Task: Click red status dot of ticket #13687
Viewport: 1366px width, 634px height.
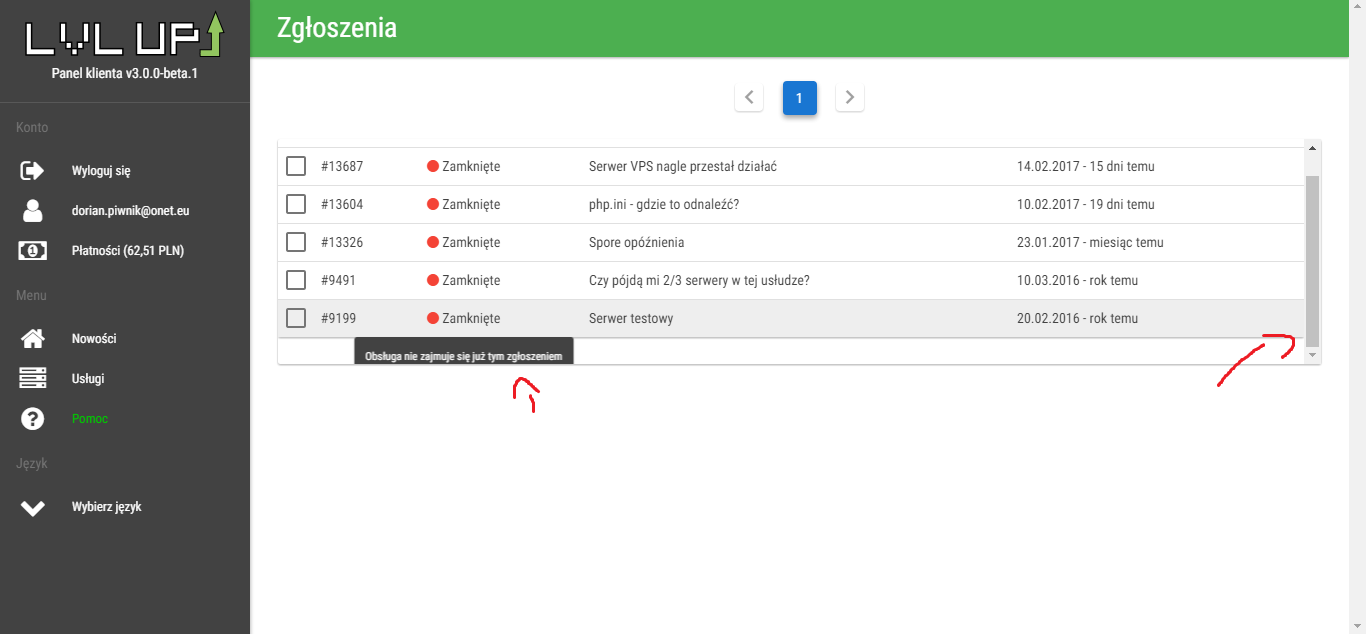Action: pos(433,167)
